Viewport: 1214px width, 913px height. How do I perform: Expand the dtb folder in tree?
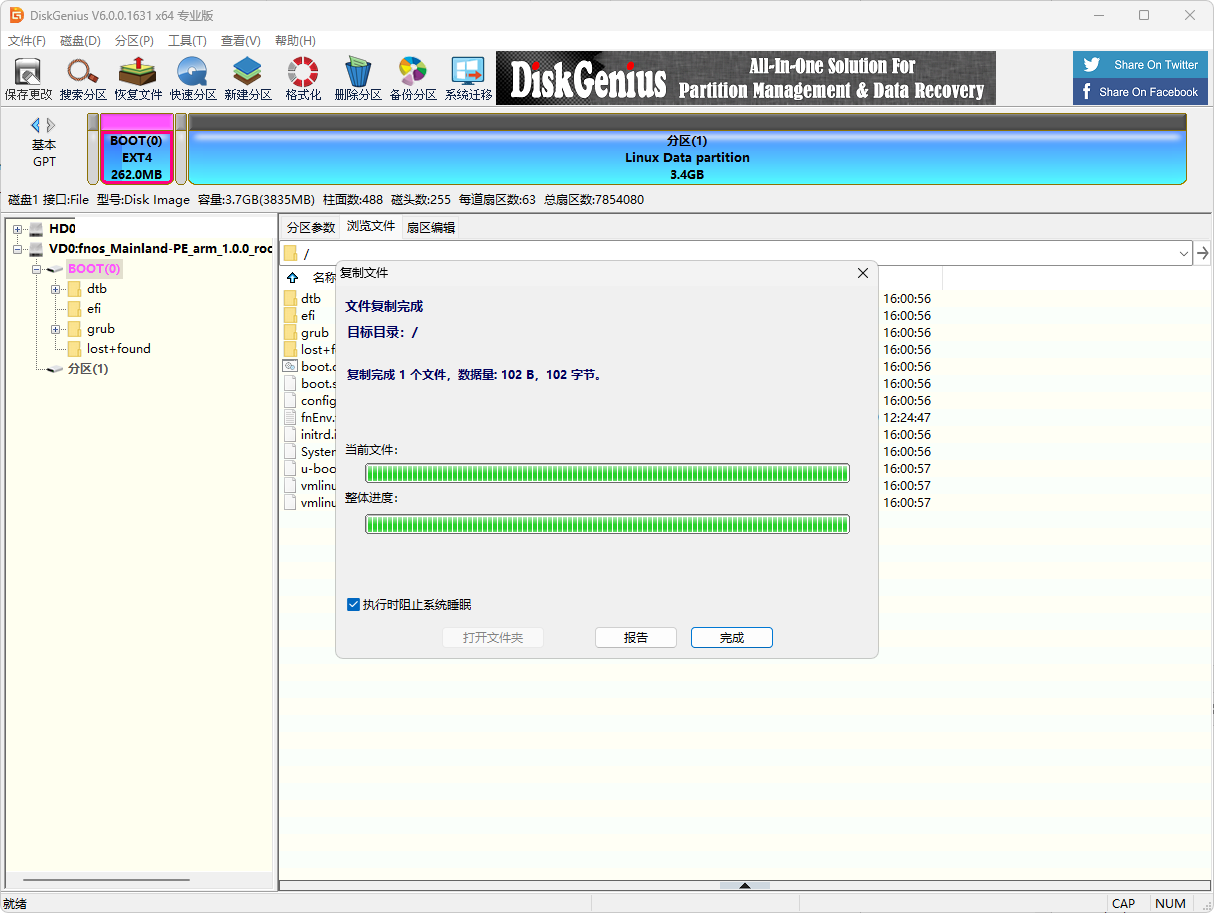[x=56, y=289]
